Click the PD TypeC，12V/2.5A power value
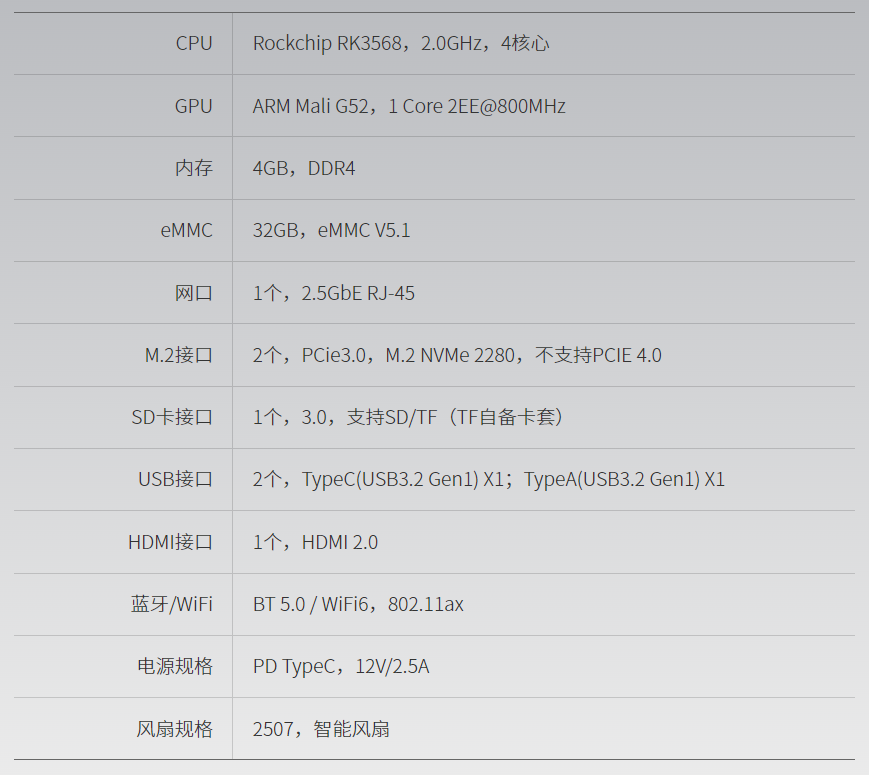The width and height of the screenshot is (869, 775). click(341, 666)
